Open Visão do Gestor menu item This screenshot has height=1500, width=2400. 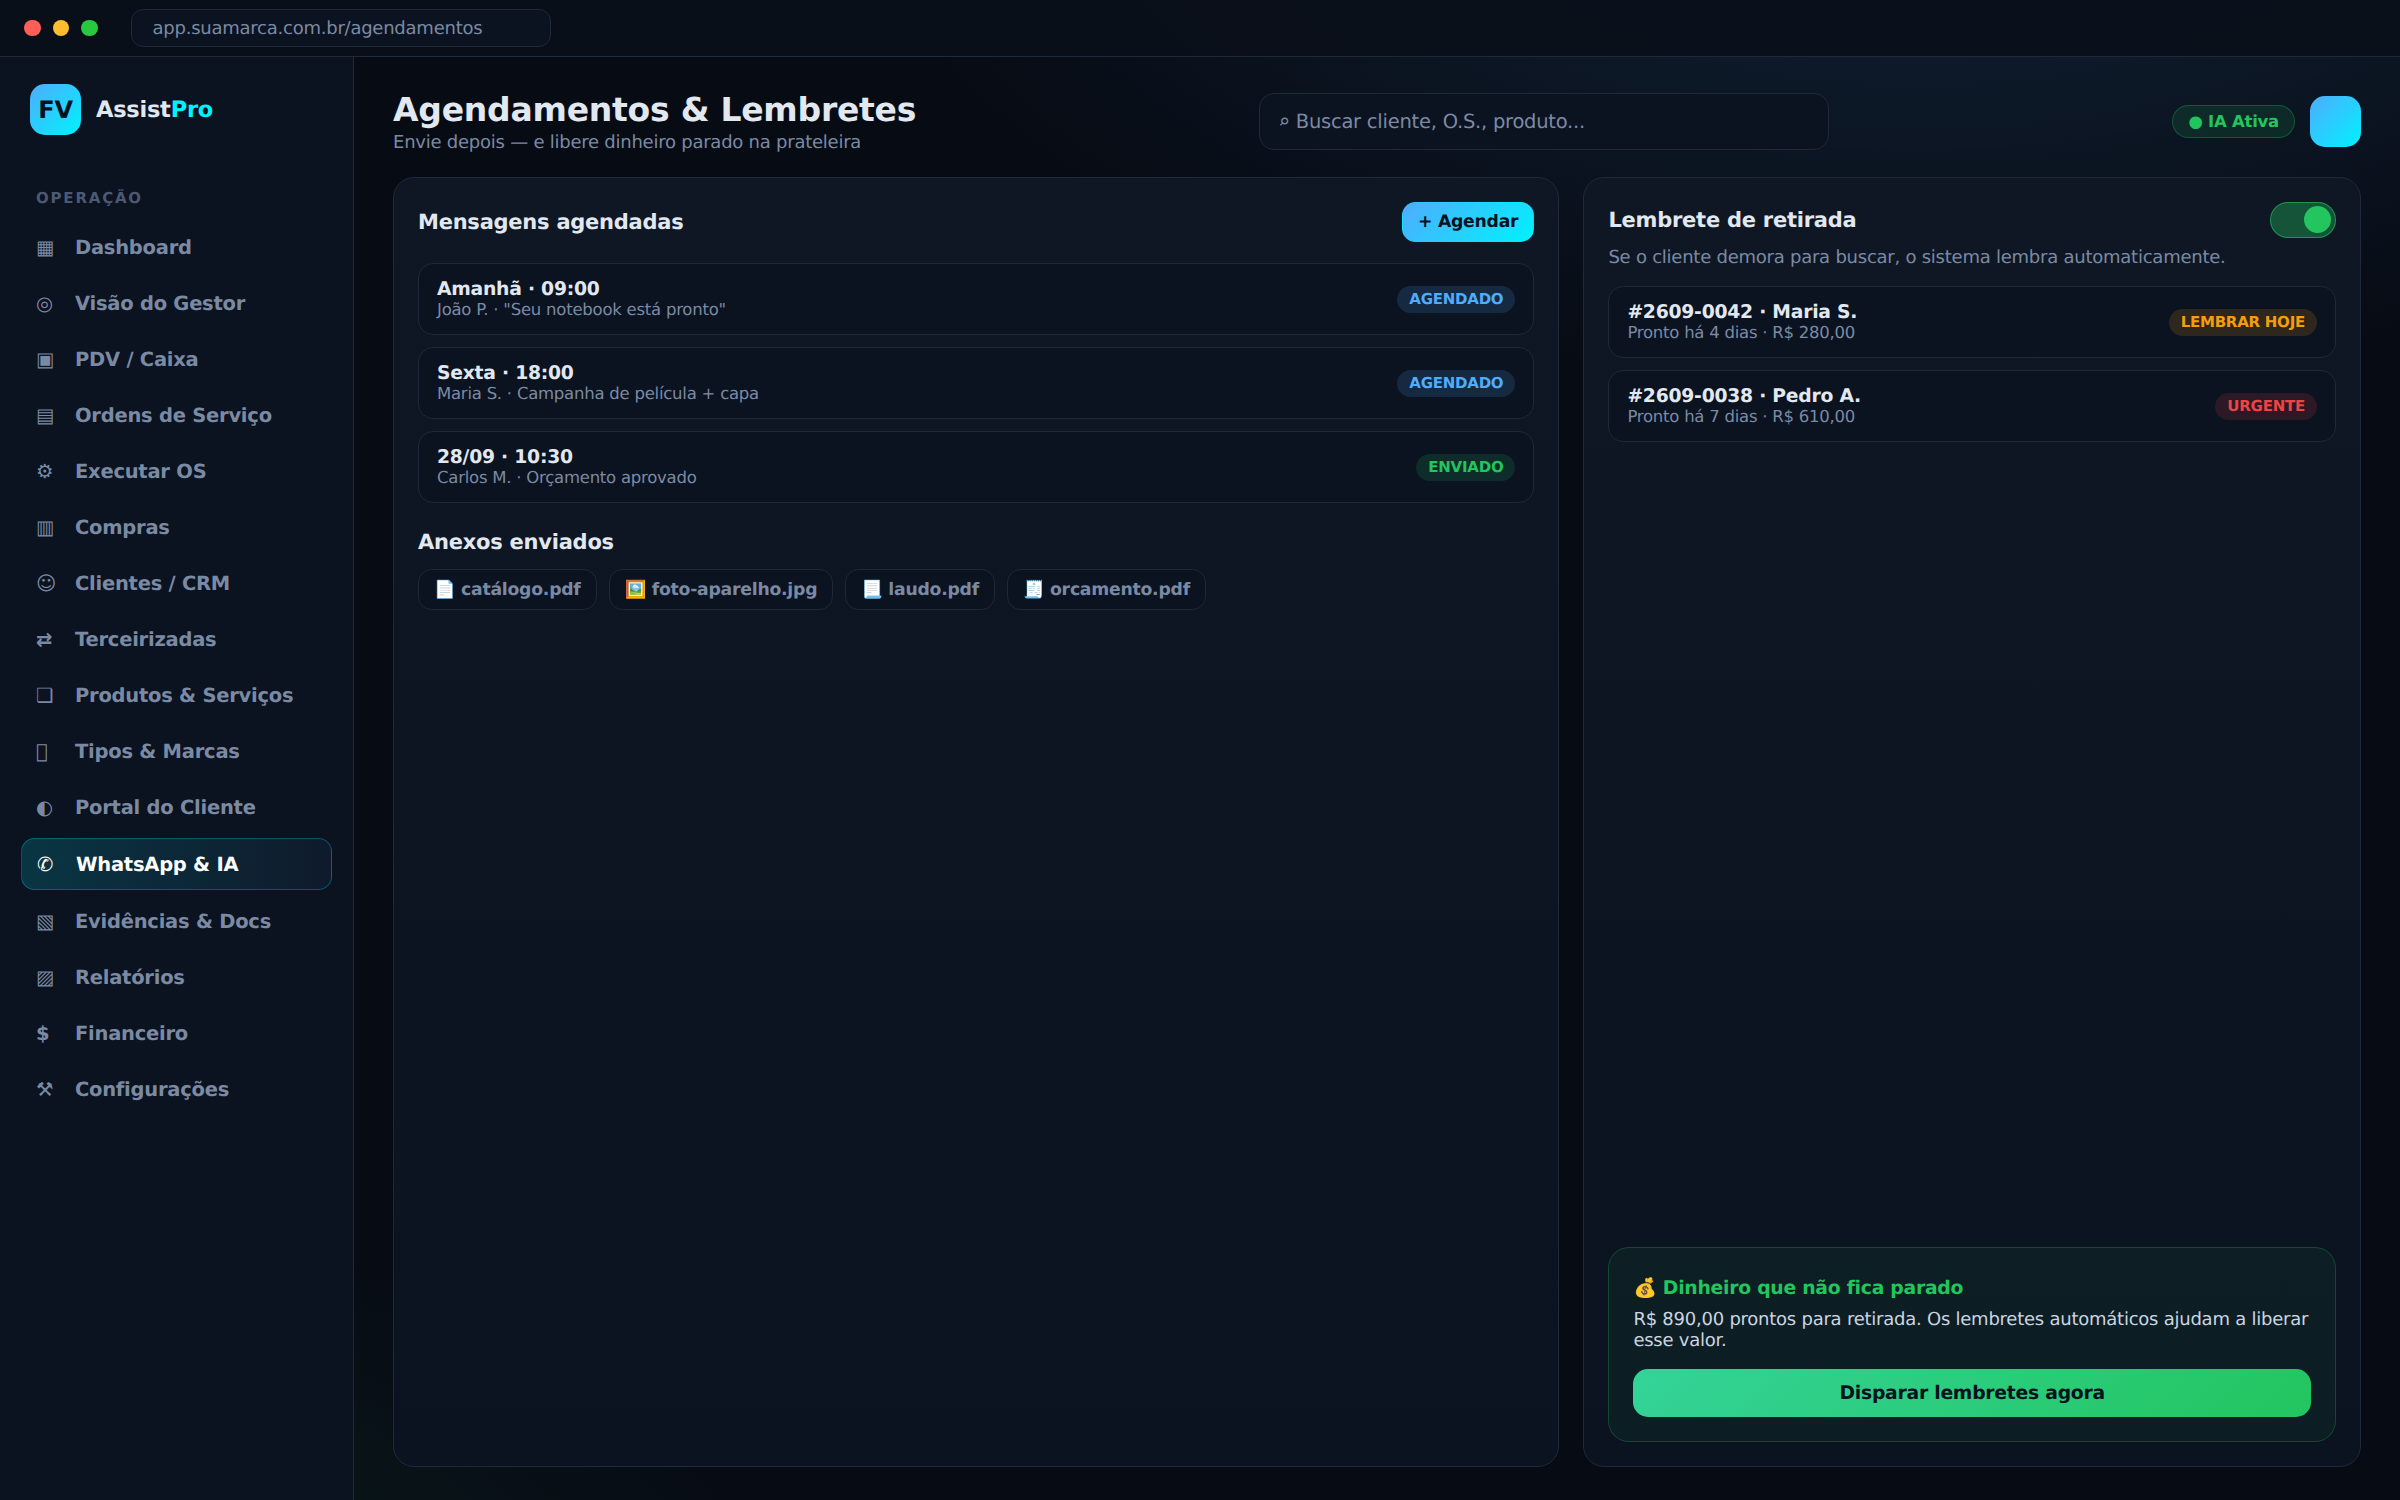pos(176,303)
